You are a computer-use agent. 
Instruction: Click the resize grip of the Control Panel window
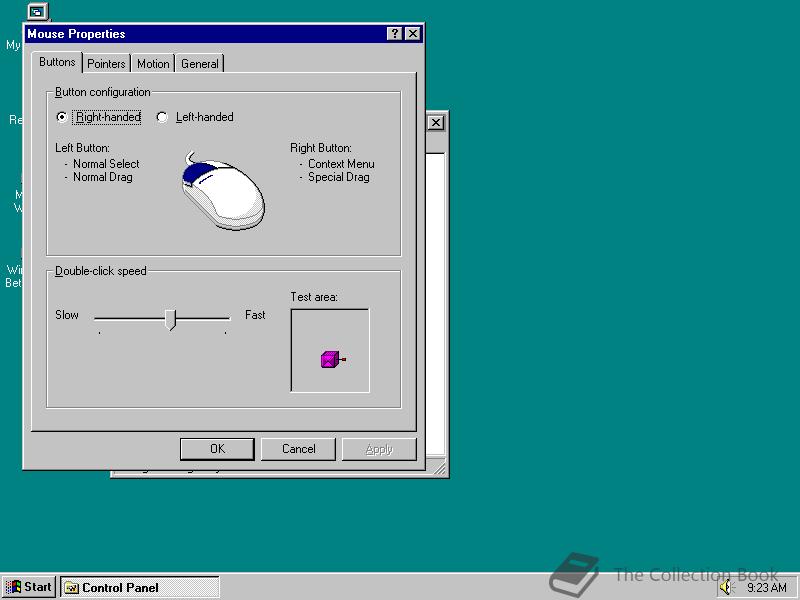(x=439, y=468)
